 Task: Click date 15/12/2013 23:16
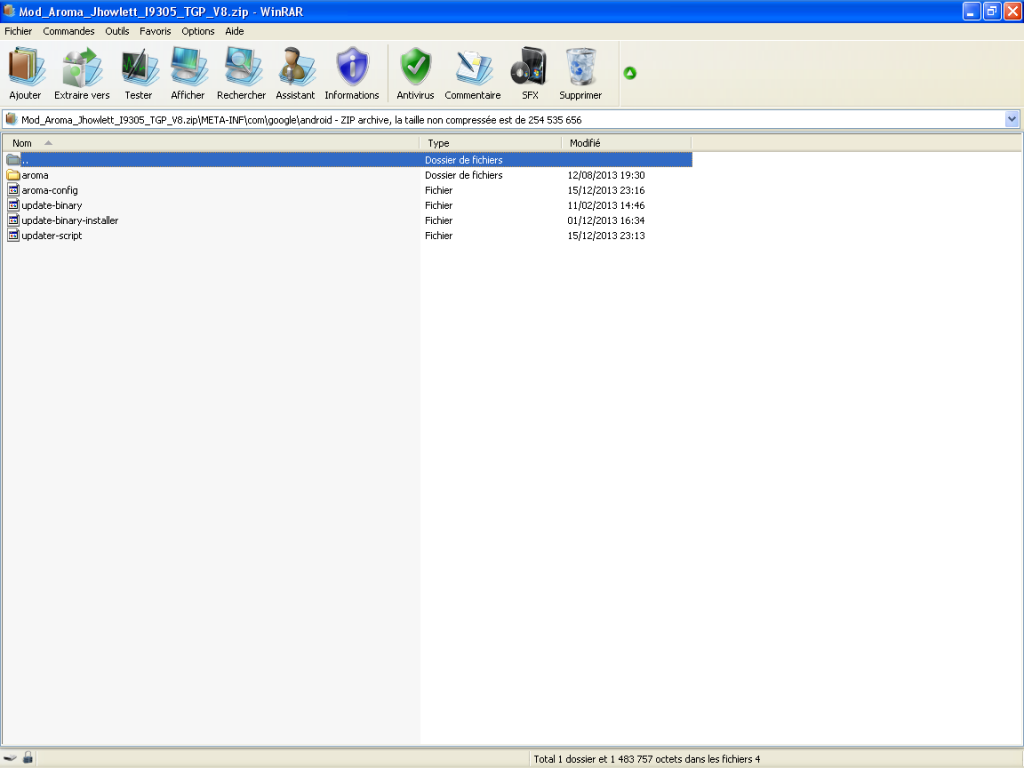click(x=606, y=190)
